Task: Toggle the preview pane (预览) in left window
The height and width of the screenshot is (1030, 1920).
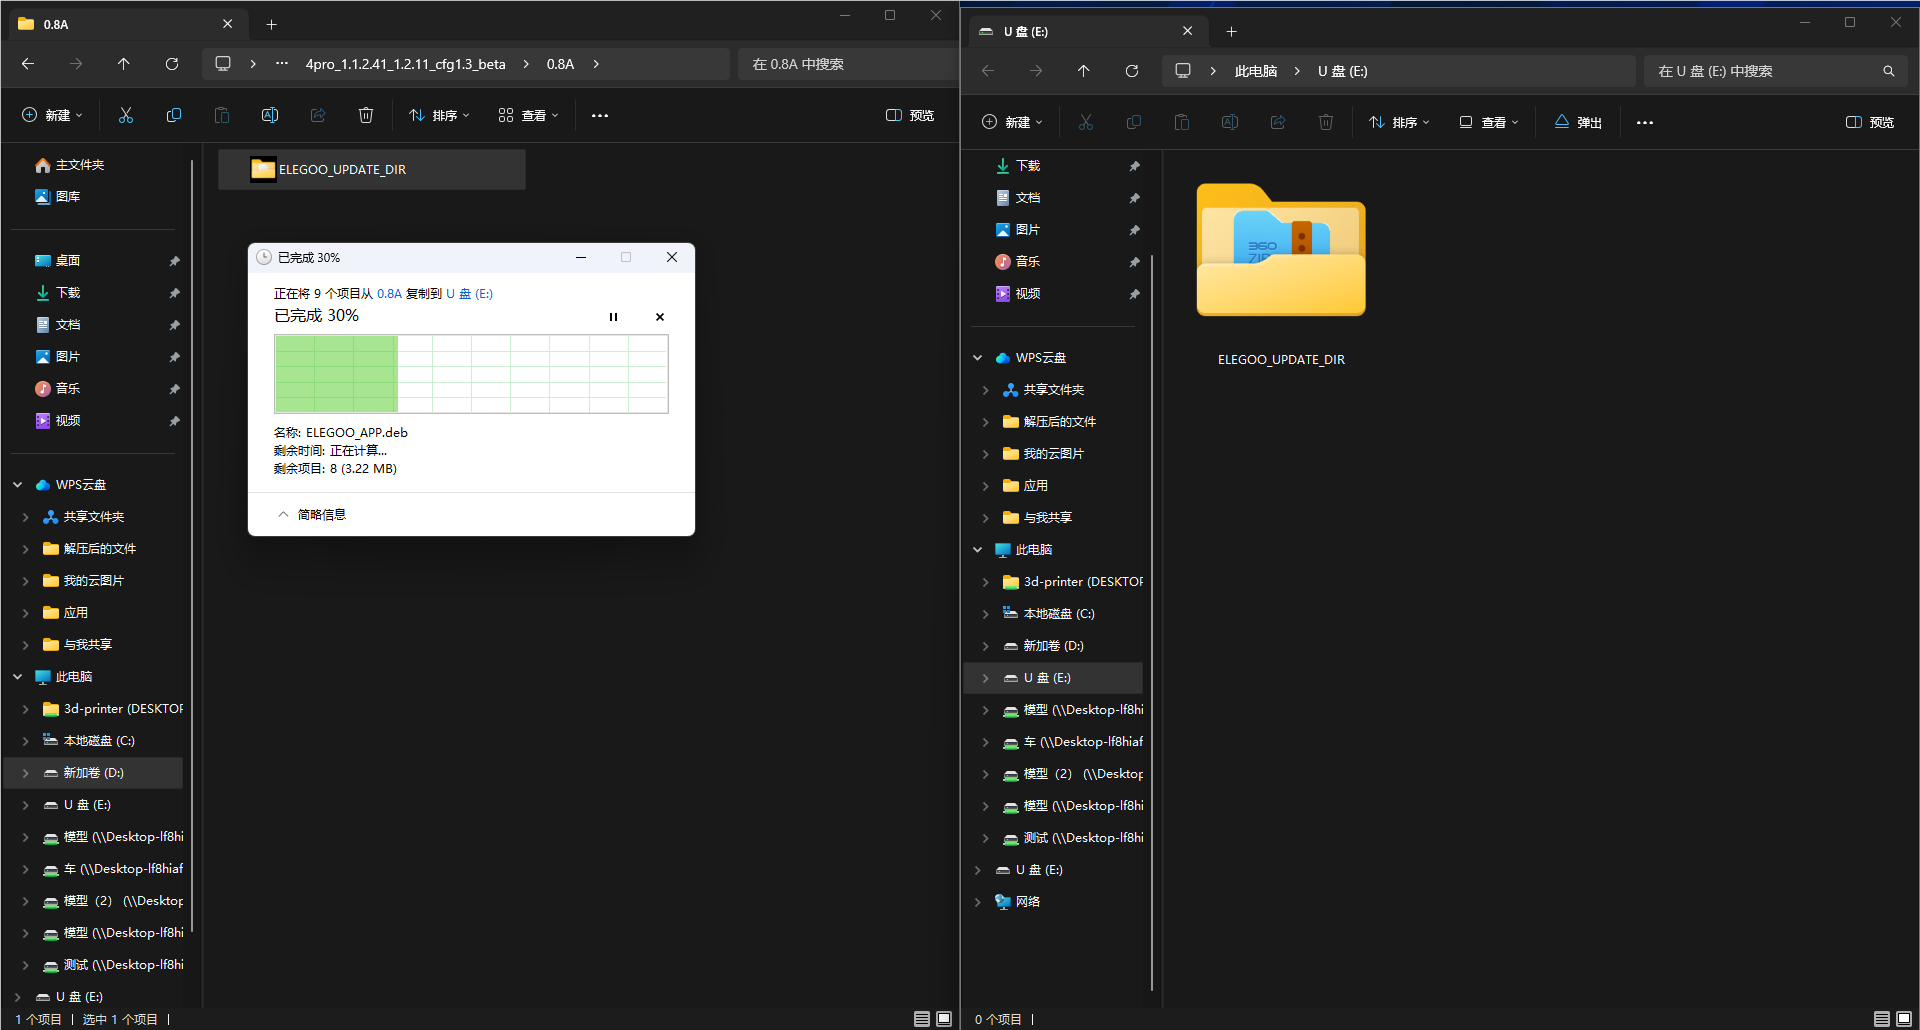Action: [x=910, y=116]
